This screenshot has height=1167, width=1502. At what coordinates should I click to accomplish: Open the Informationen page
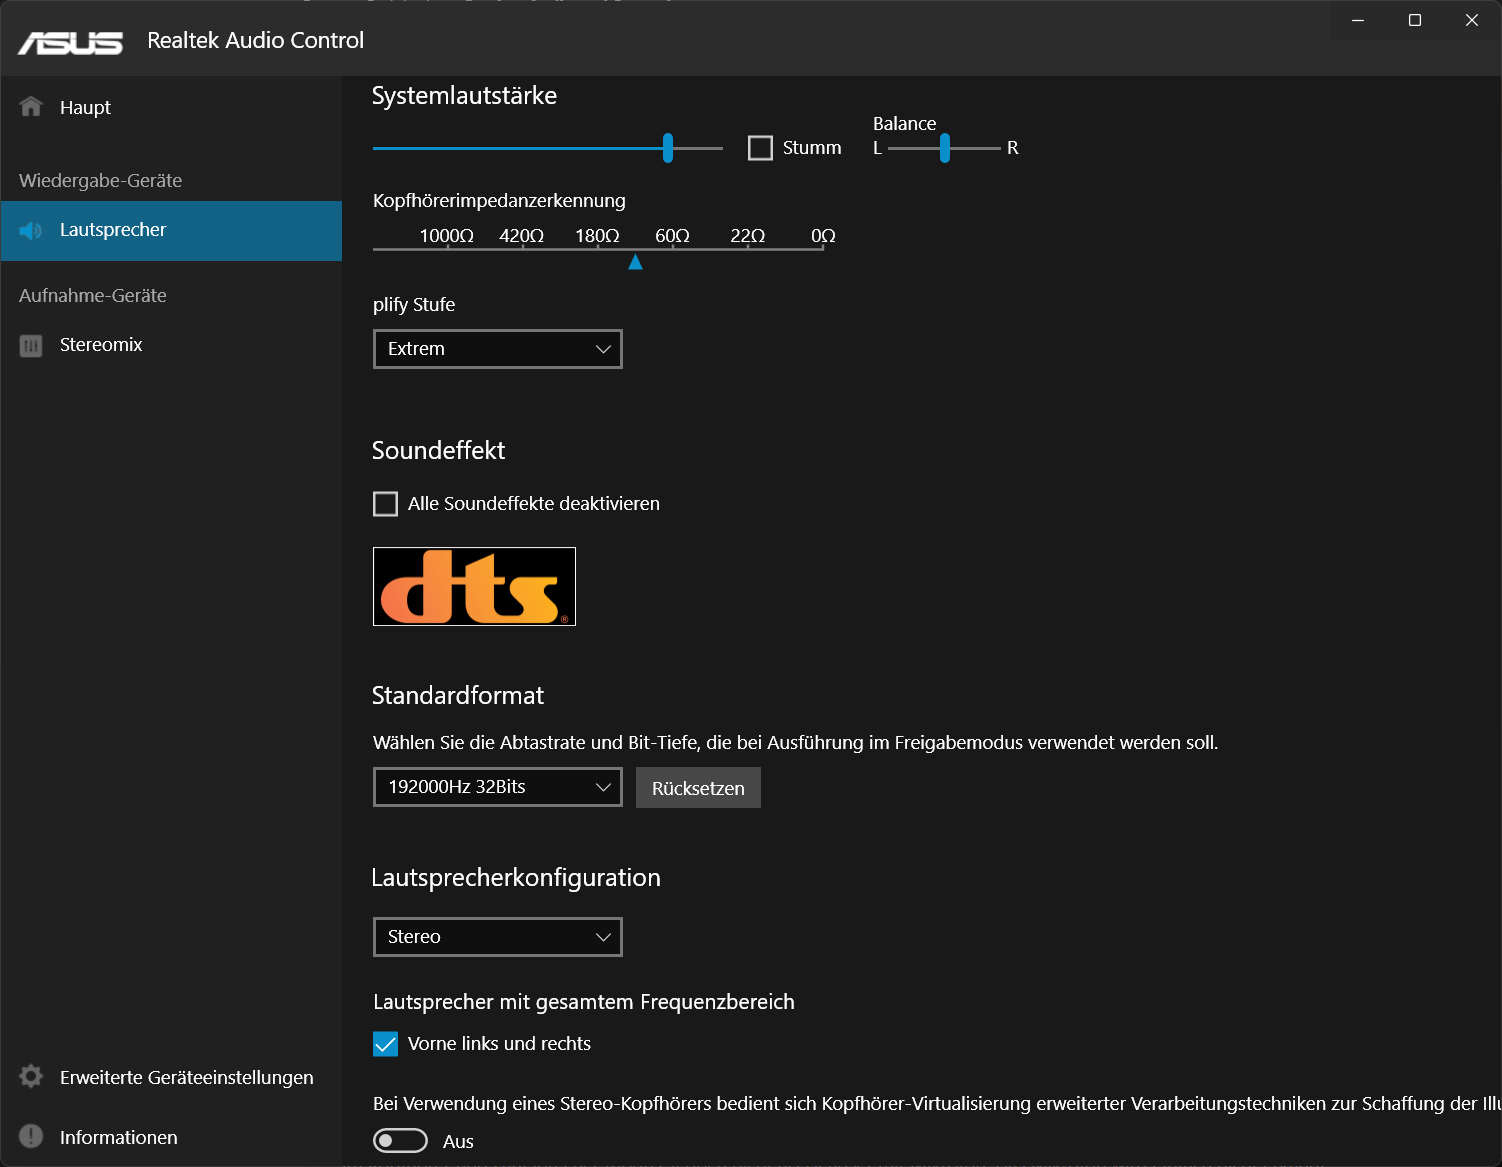tap(171, 1137)
